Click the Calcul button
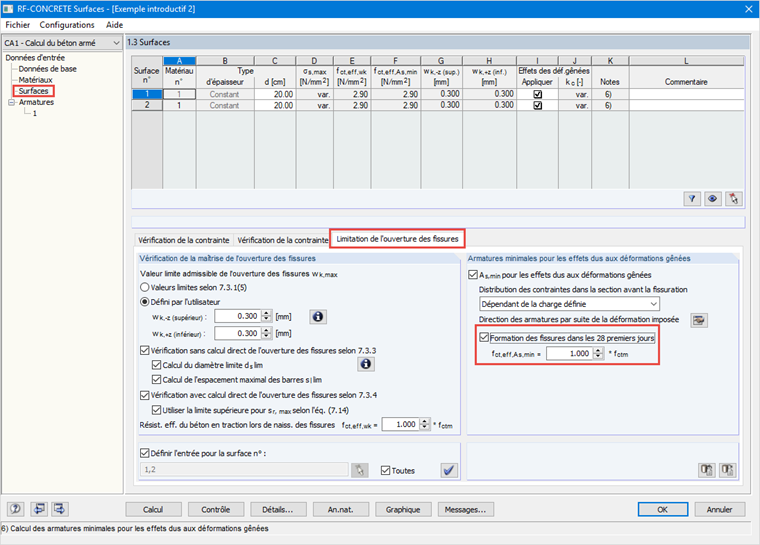This screenshot has height=545, width=760. tap(153, 509)
